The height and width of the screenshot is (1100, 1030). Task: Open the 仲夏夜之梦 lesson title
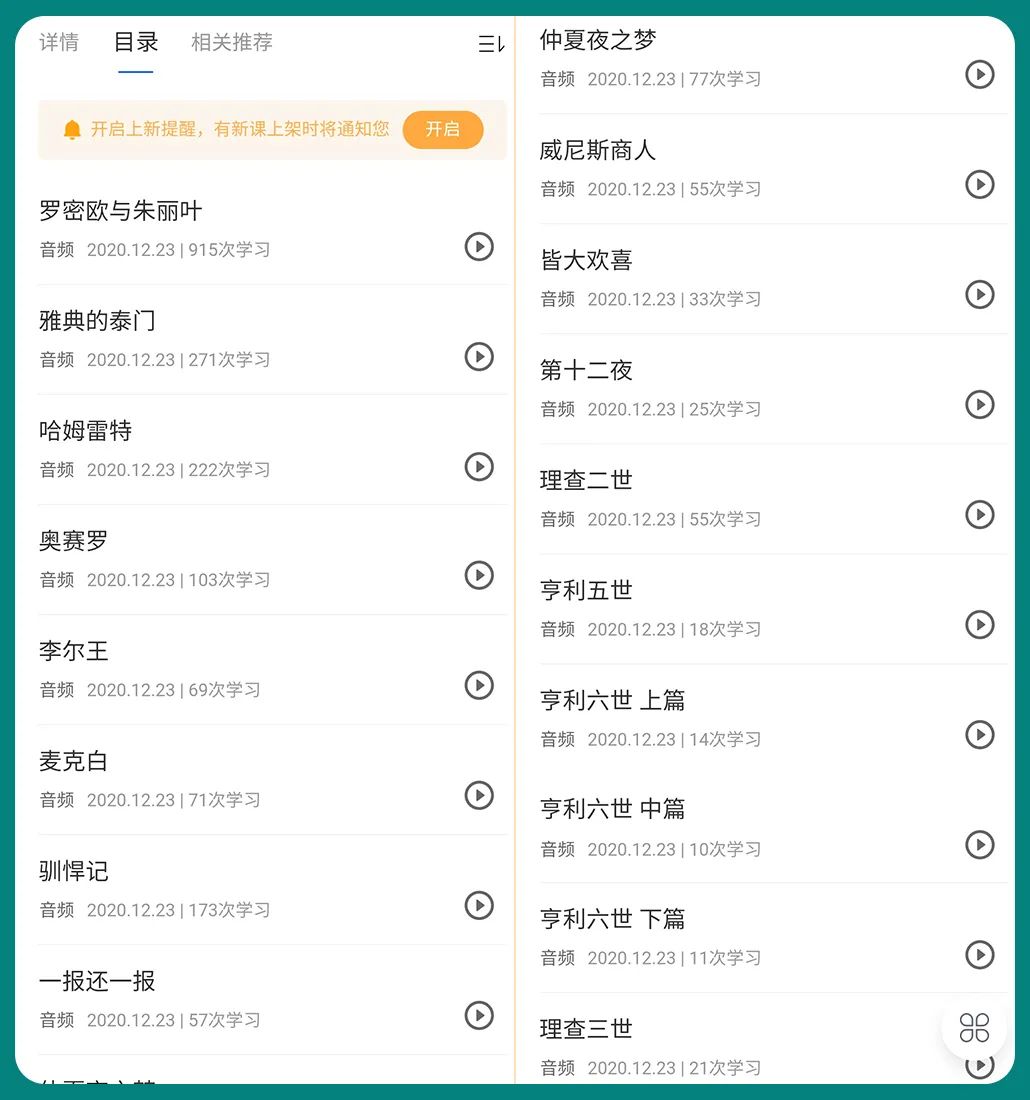pyautogui.click(x=598, y=40)
